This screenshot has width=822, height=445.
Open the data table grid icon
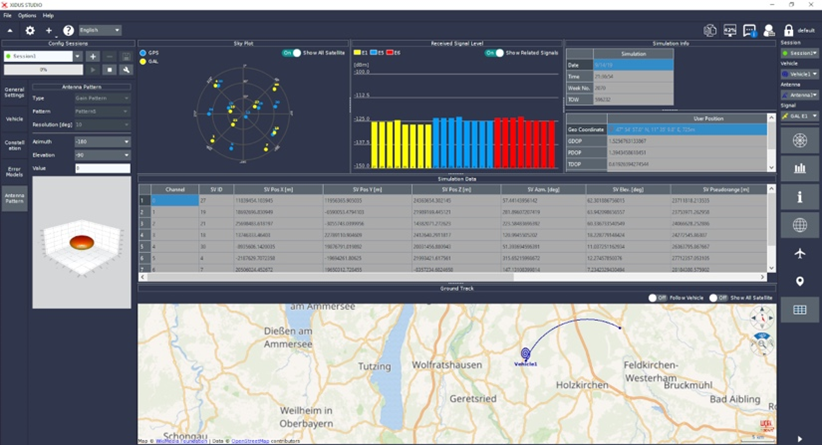[799, 310]
